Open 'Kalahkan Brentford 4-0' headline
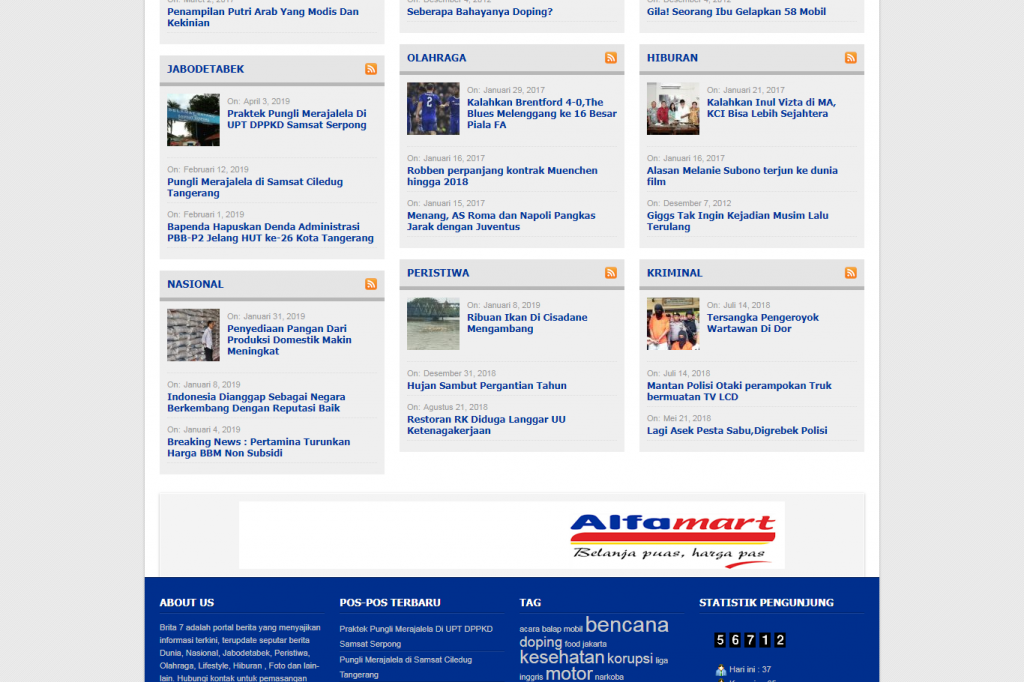The width and height of the screenshot is (1024, 682). click(541, 114)
